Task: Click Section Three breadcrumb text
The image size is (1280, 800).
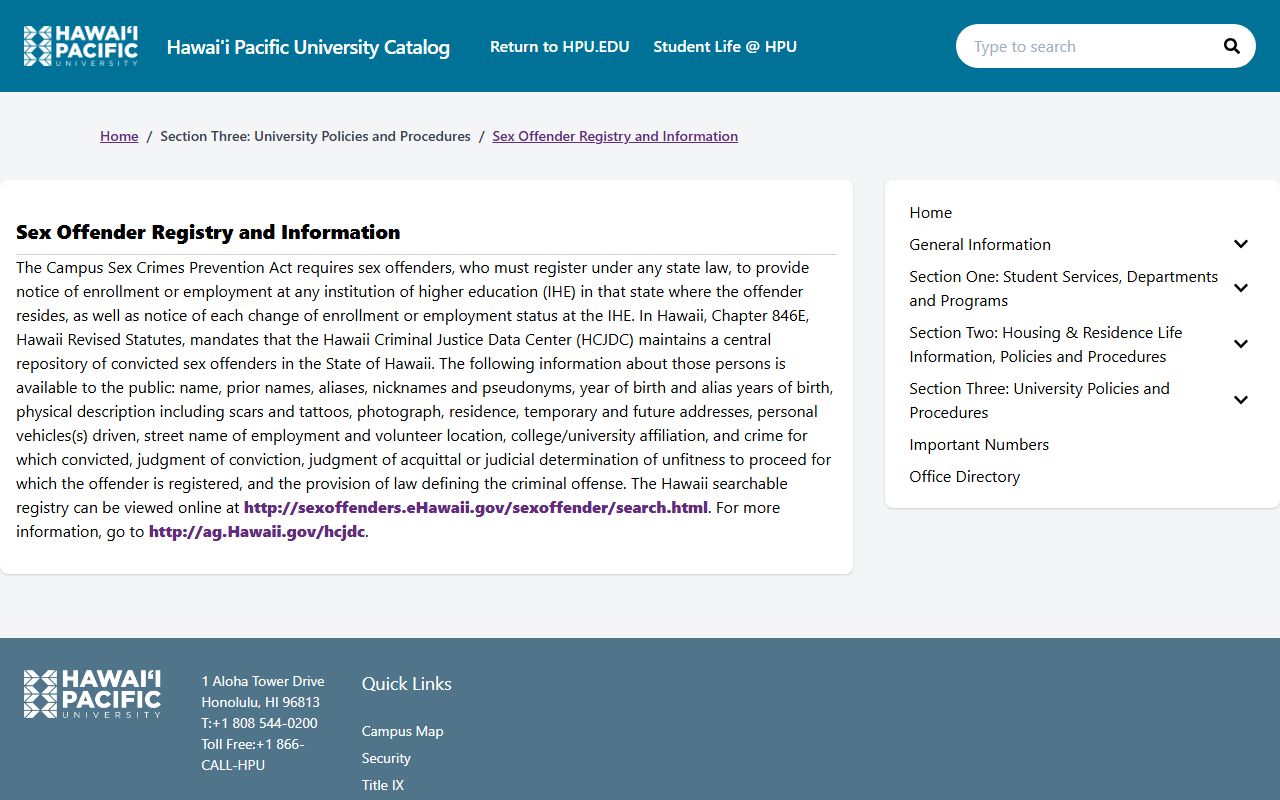Action: click(x=315, y=136)
